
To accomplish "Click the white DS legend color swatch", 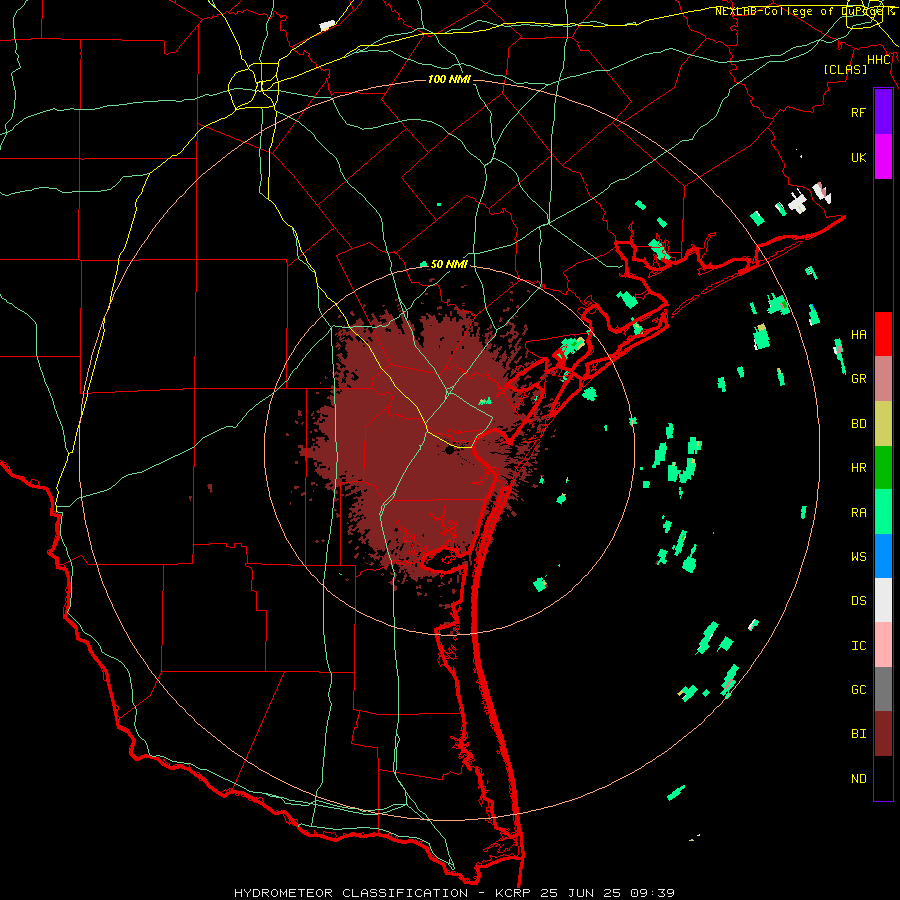I will point(883,600).
